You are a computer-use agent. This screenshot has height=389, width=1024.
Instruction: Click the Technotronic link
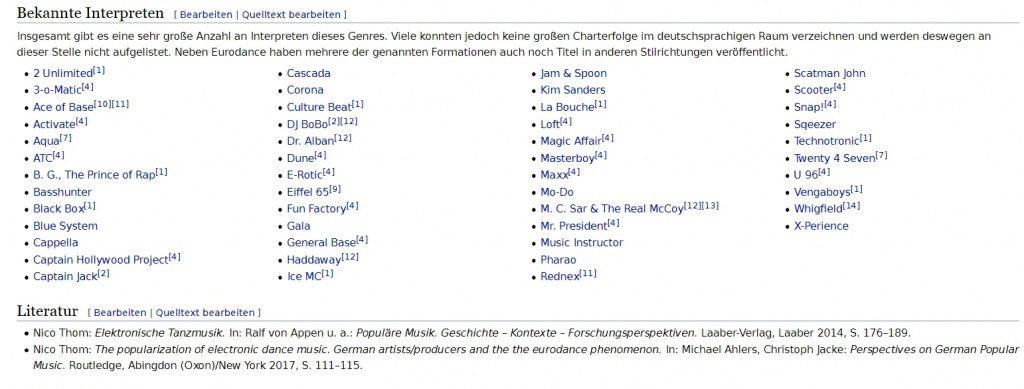tap(826, 142)
